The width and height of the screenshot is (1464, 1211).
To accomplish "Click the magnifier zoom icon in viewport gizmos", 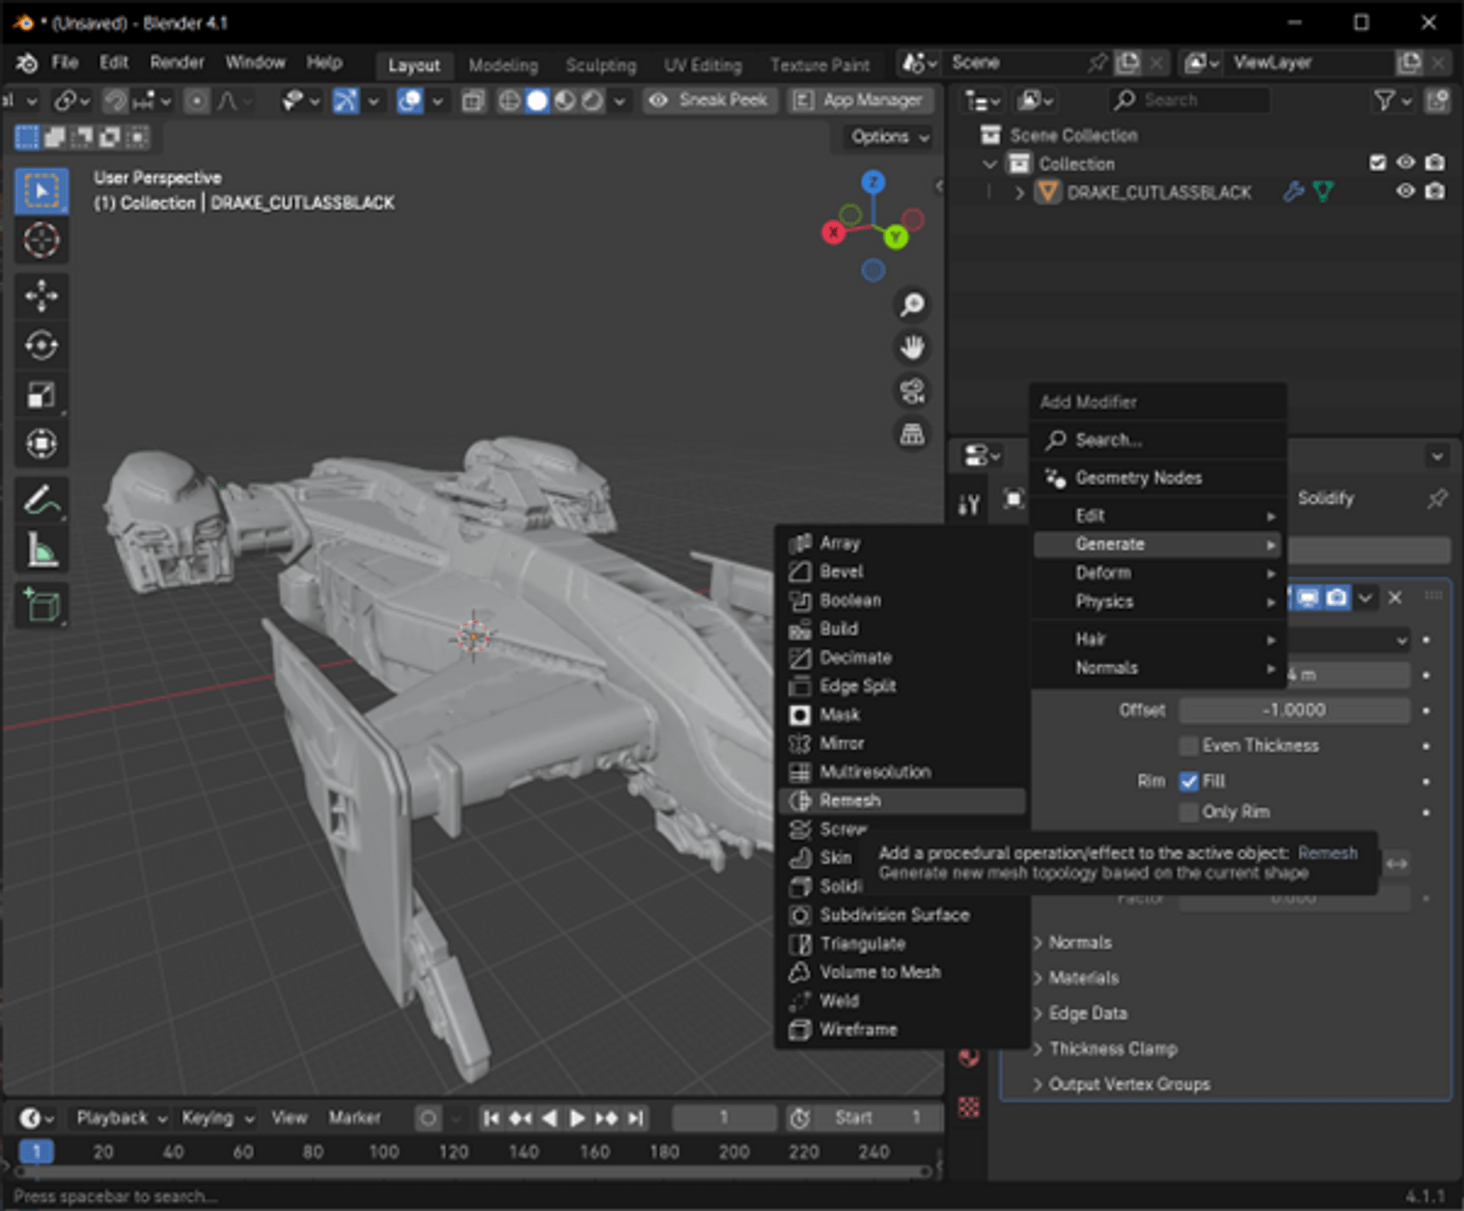I will 911,305.
